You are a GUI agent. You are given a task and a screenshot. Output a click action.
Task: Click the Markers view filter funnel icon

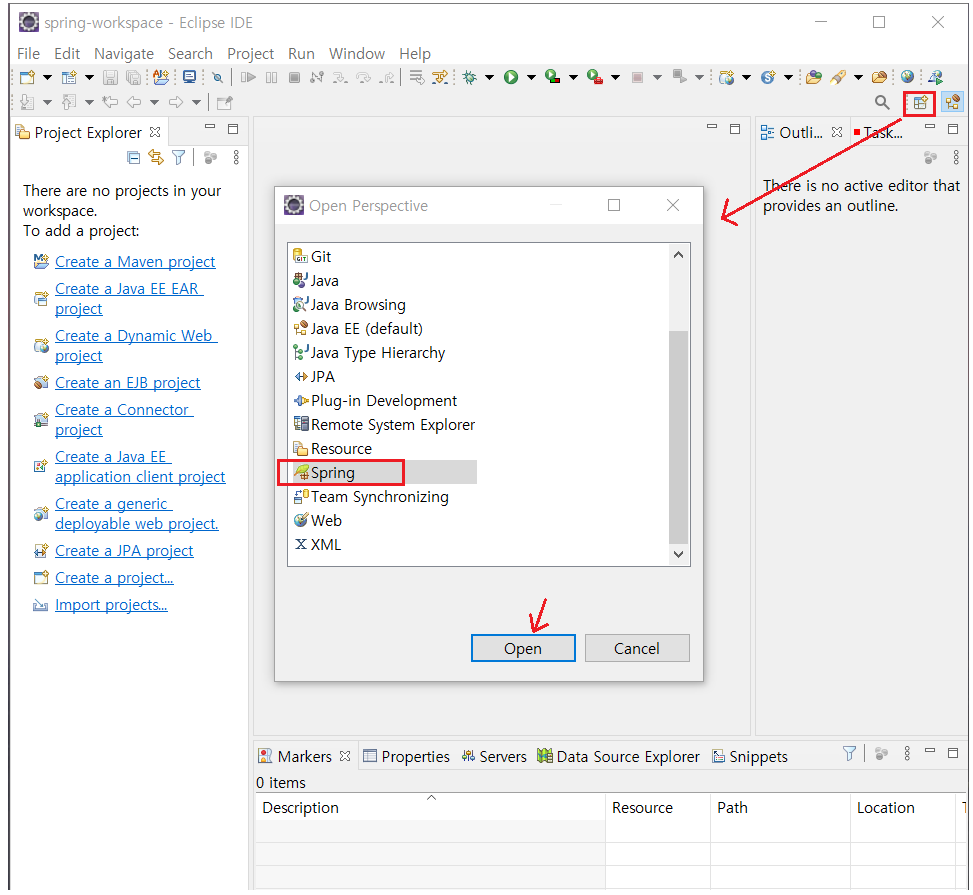click(x=850, y=753)
